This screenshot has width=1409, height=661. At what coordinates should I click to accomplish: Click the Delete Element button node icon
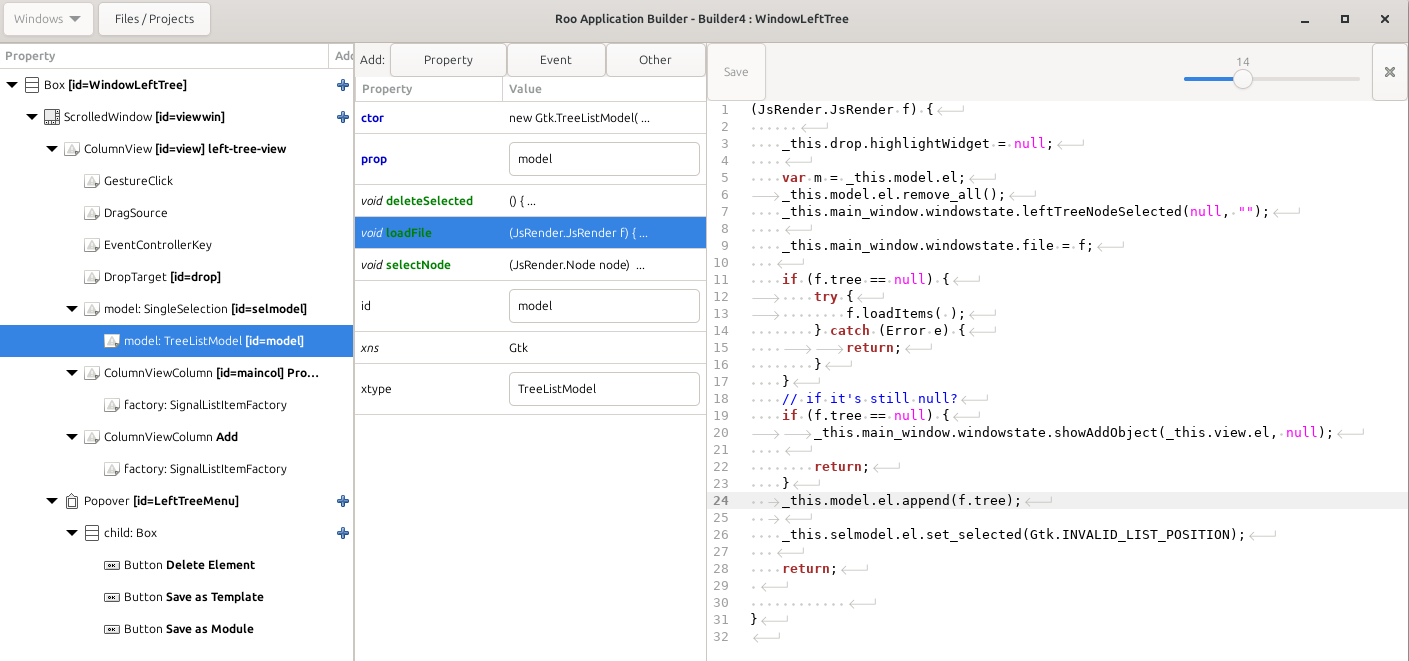pyautogui.click(x=112, y=565)
